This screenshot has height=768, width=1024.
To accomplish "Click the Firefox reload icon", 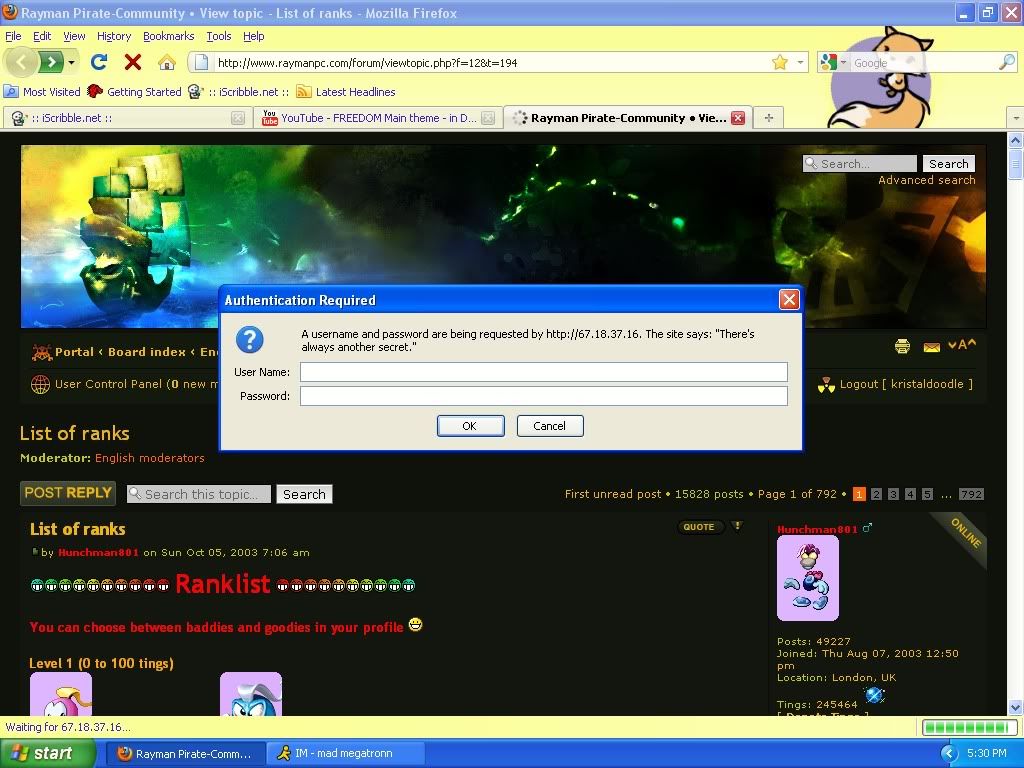I will click(x=99, y=62).
